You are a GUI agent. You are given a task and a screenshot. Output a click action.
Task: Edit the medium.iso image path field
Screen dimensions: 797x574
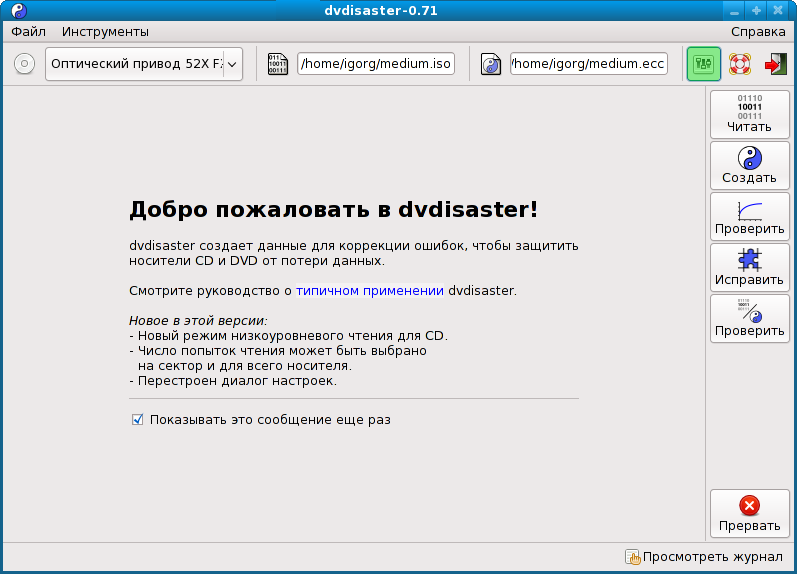(376, 64)
